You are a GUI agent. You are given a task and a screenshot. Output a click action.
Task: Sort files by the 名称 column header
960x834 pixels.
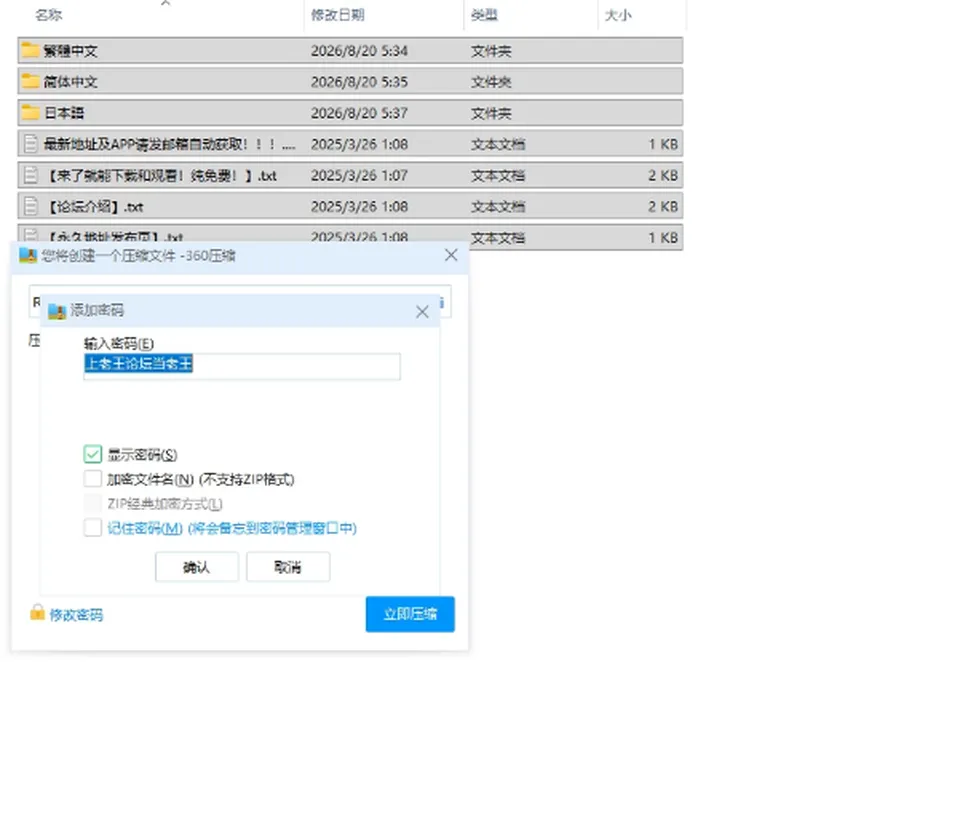(x=49, y=15)
